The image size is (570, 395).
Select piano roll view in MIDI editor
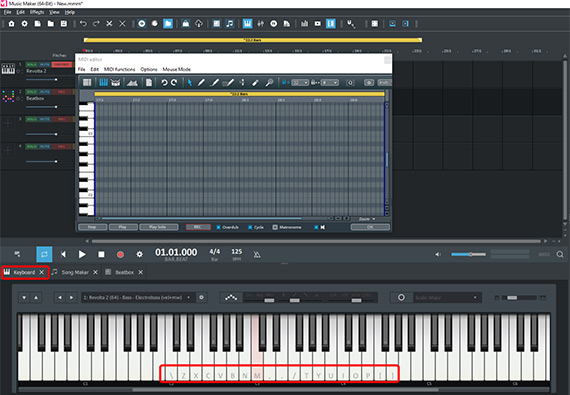tap(103, 82)
